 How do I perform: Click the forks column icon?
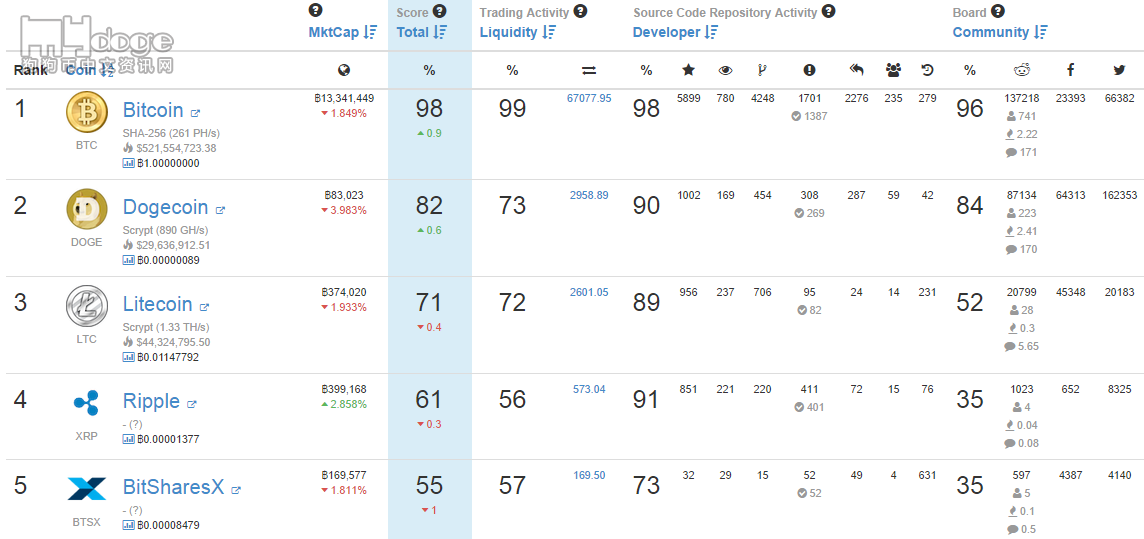pyautogui.click(x=762, y=70)
